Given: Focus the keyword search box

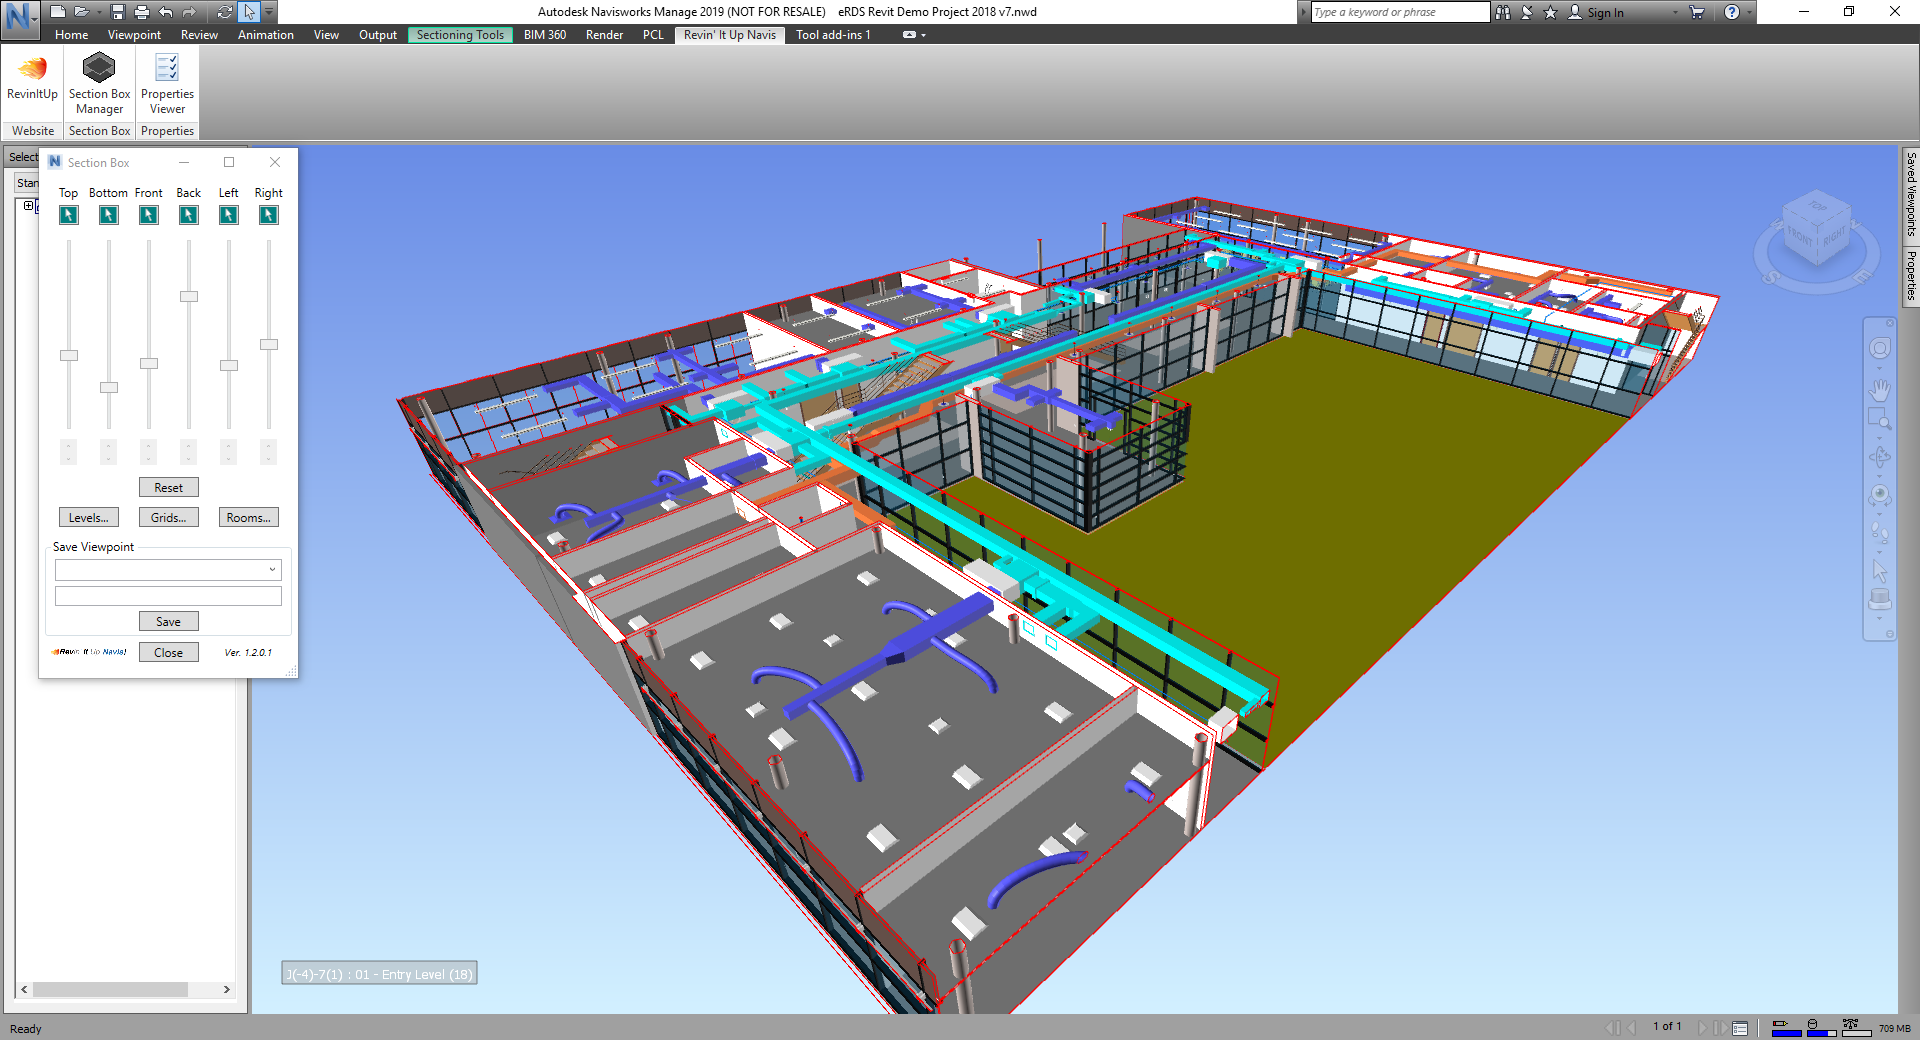Looking at the screenshot, I should 1400,12.
